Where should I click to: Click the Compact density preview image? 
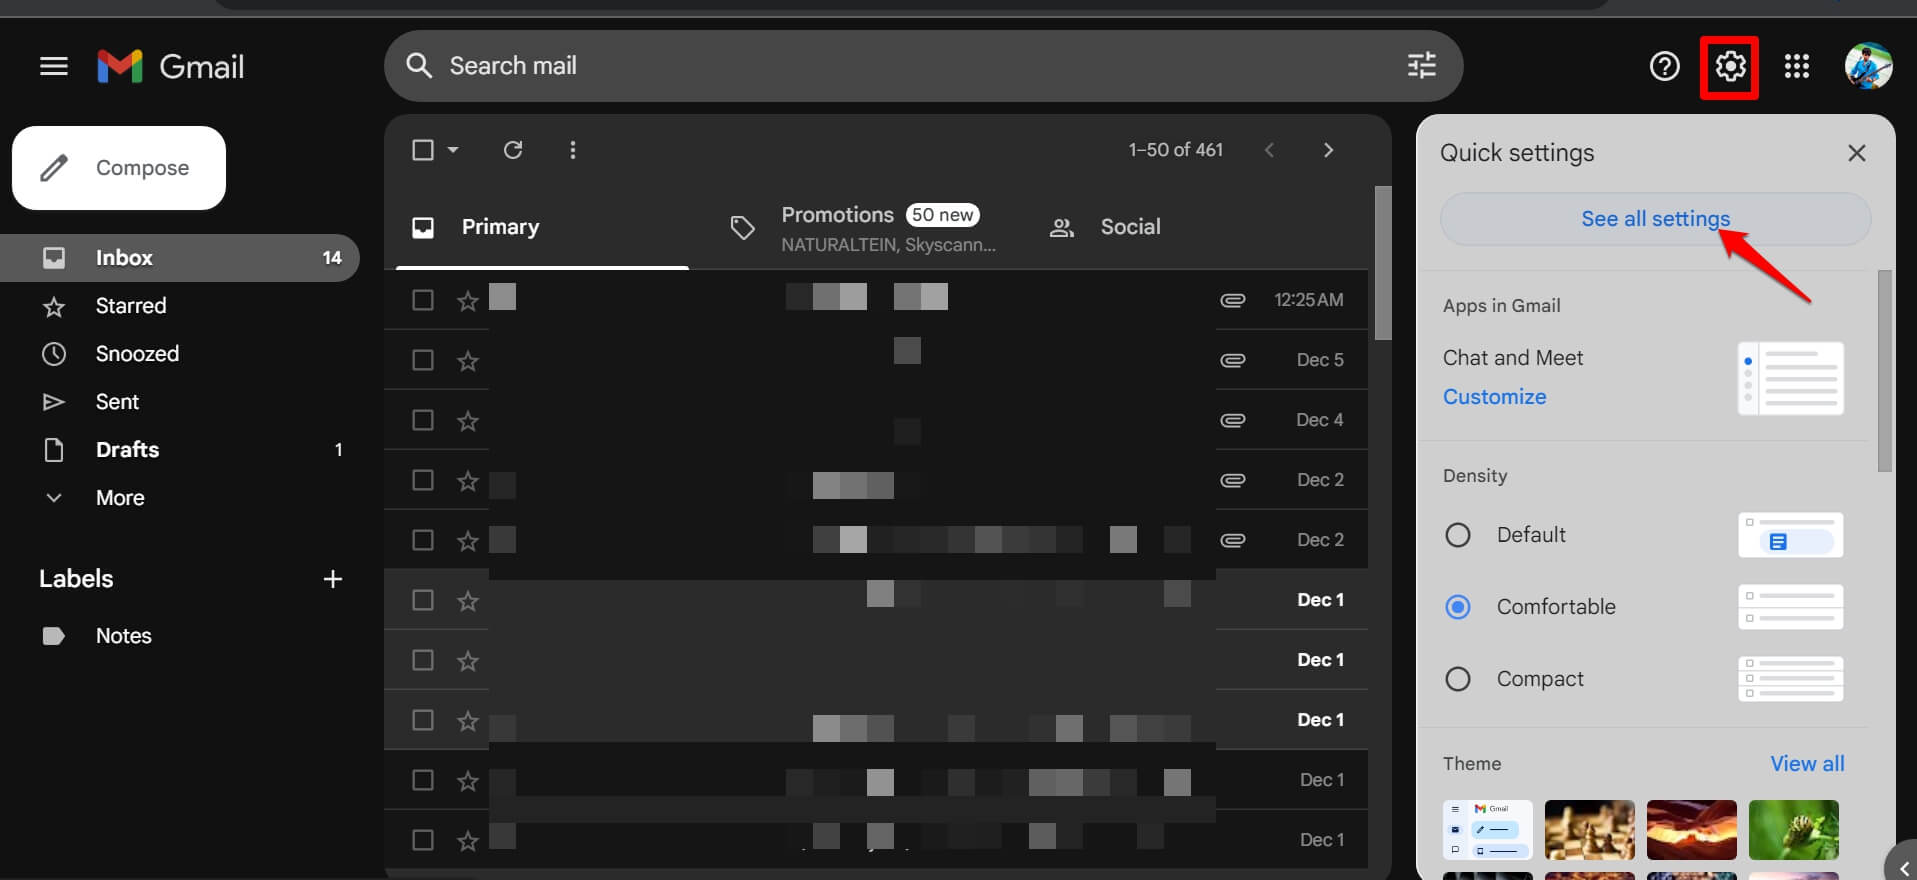point(1790,679)
